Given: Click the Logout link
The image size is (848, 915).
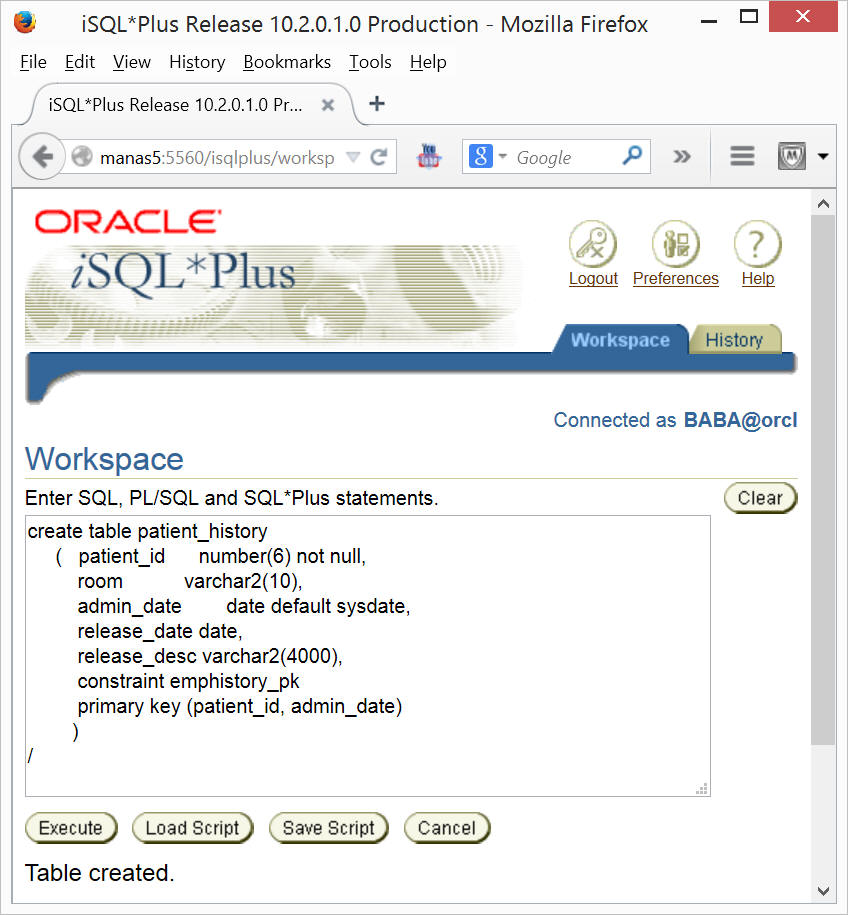Looking at the screenshot, I should tap(593, 279).
